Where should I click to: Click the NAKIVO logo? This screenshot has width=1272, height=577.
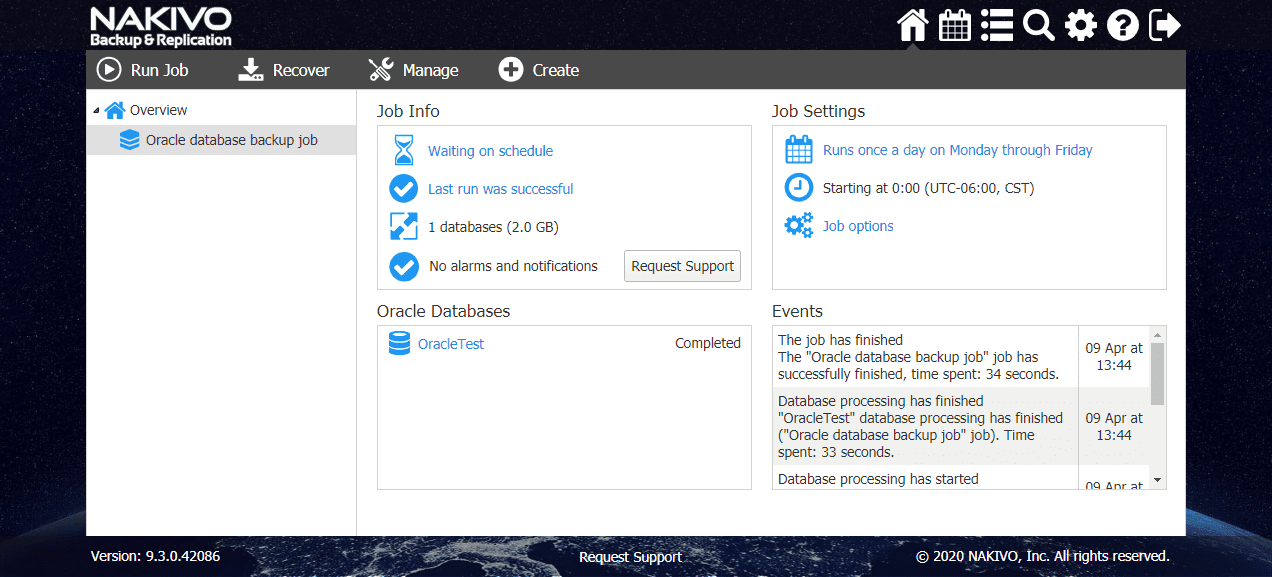159,26
